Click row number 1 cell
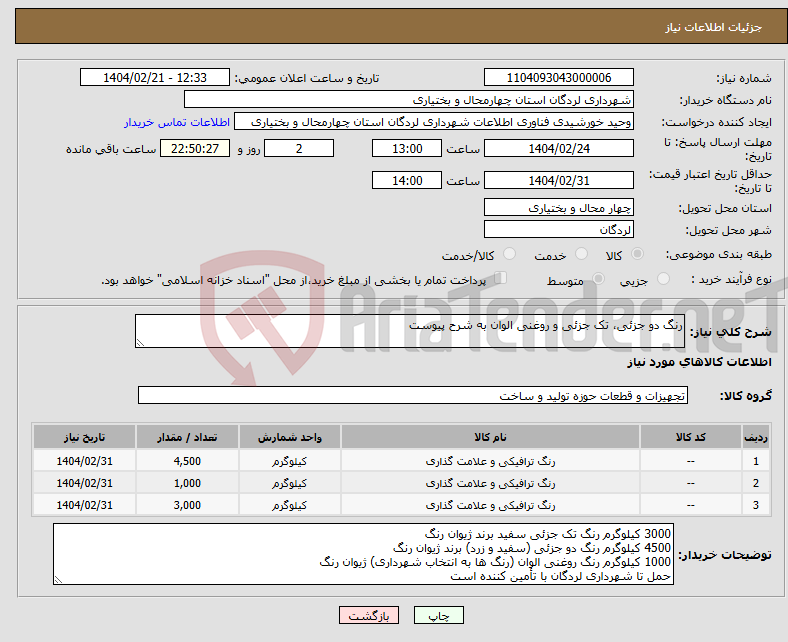This screenshot has width=788, height=642. click(x=755, y=461)
